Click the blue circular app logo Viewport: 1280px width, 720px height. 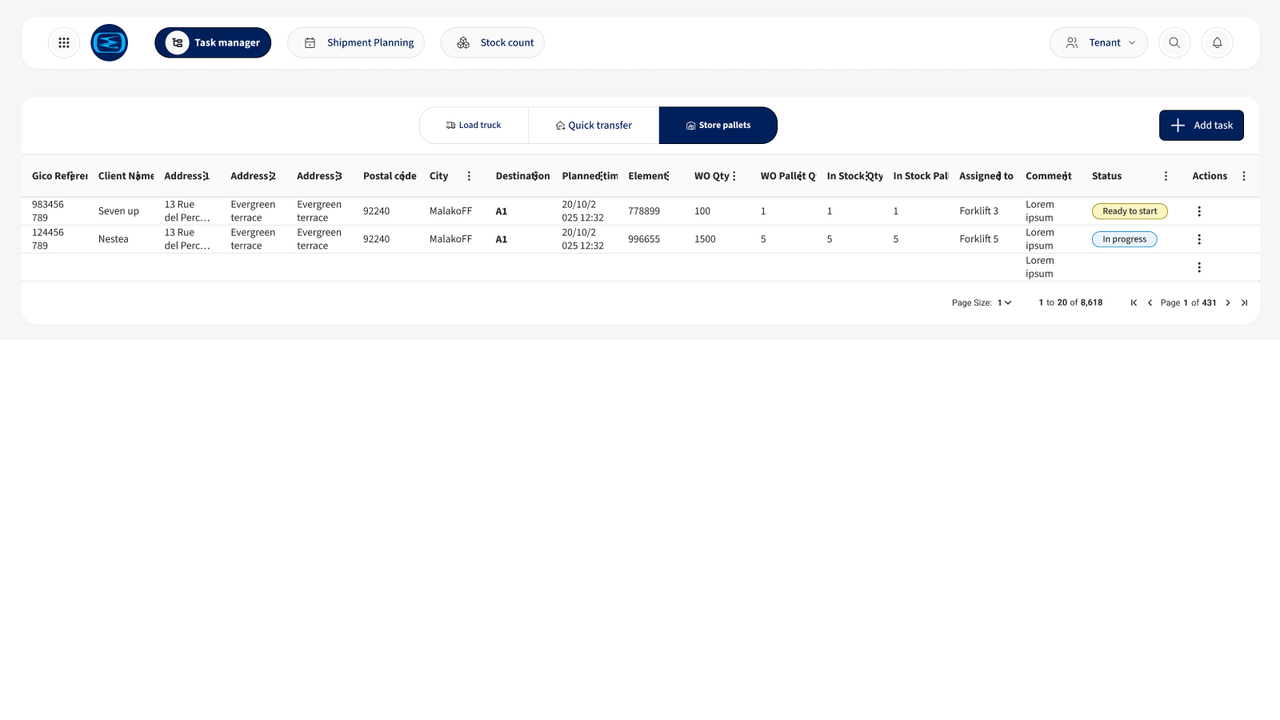(109, 43)
